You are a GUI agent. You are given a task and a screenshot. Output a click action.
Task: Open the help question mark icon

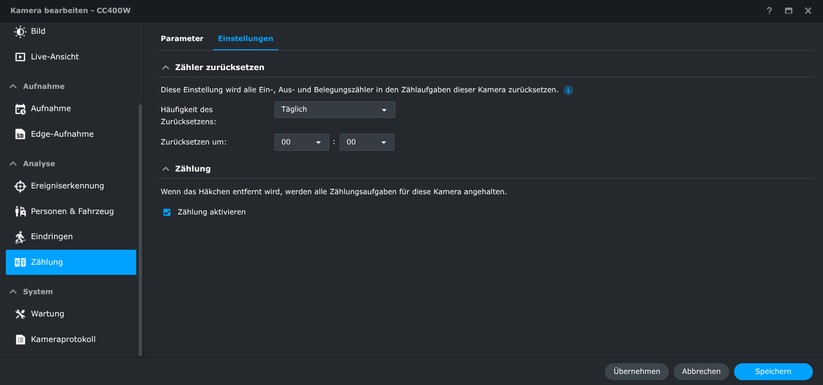(769, 10)
